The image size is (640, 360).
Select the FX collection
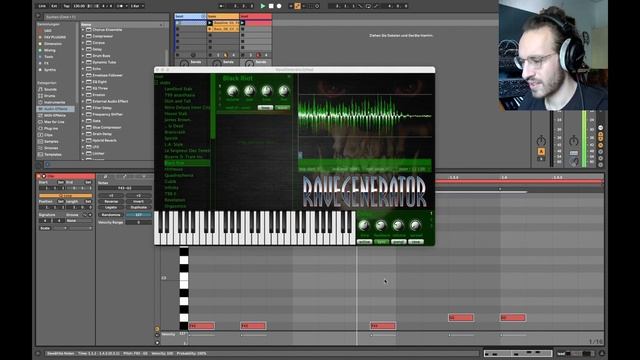pyautogui.click(x=46, y=63)
